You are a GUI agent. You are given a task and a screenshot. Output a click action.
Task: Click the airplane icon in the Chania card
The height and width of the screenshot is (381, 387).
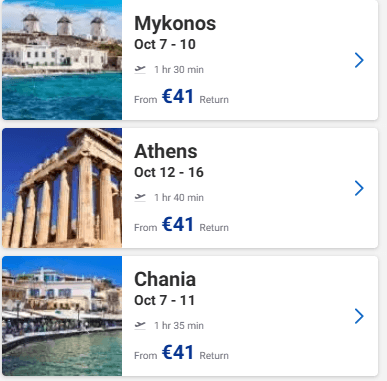point(140,325)
